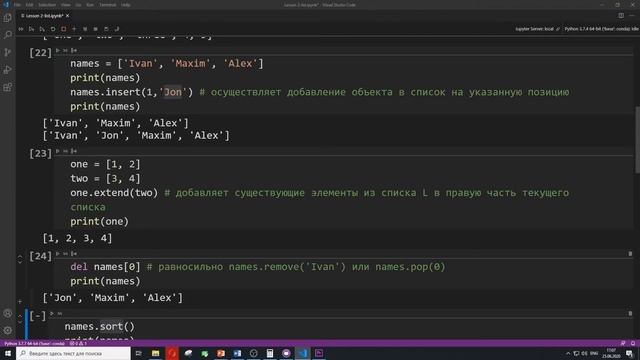Click the cell 22 execution count label
This screenshot has height=360, width=640.
(x=40, y=53)
